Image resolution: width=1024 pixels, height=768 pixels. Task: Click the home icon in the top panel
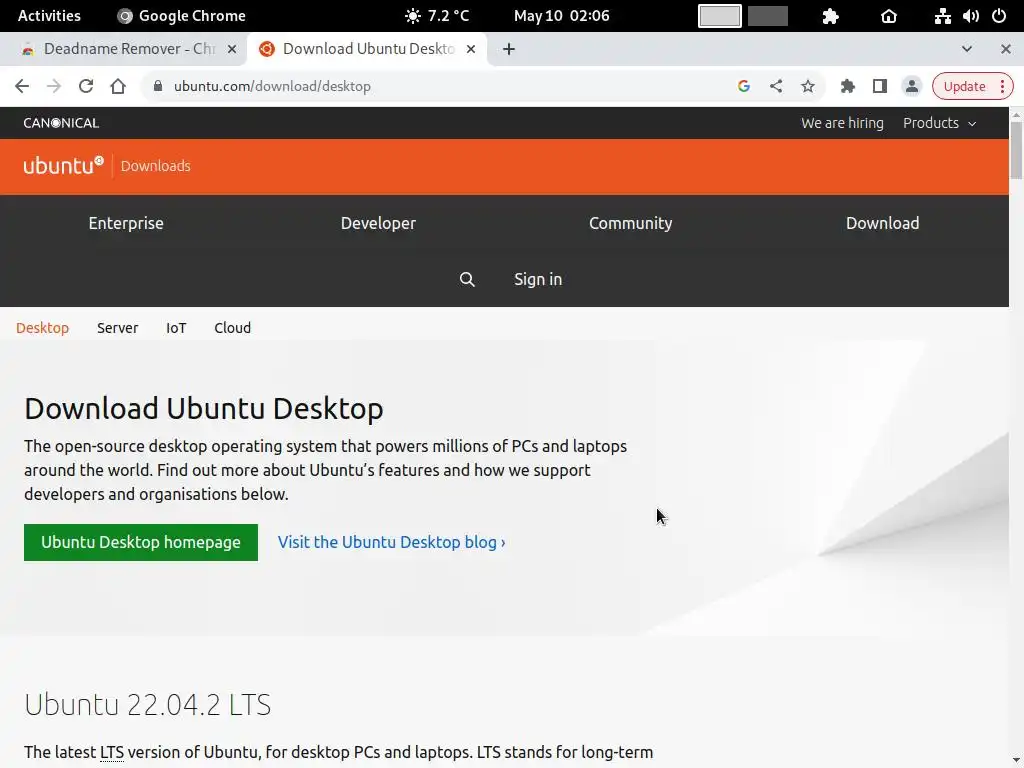[889, 16]
